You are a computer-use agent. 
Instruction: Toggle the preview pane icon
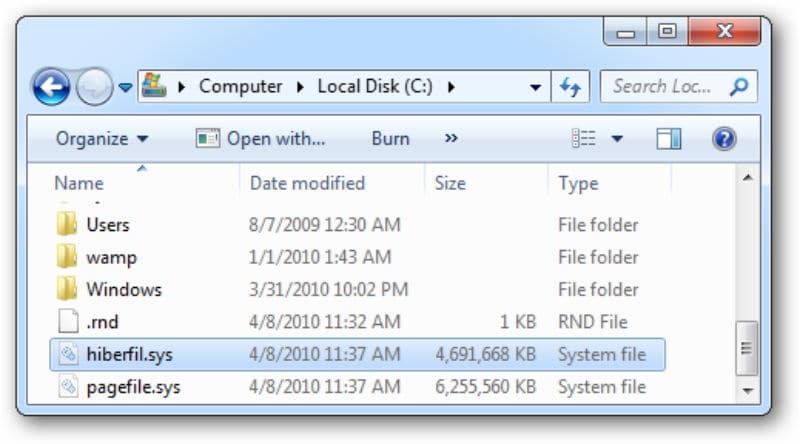(669, 139)
